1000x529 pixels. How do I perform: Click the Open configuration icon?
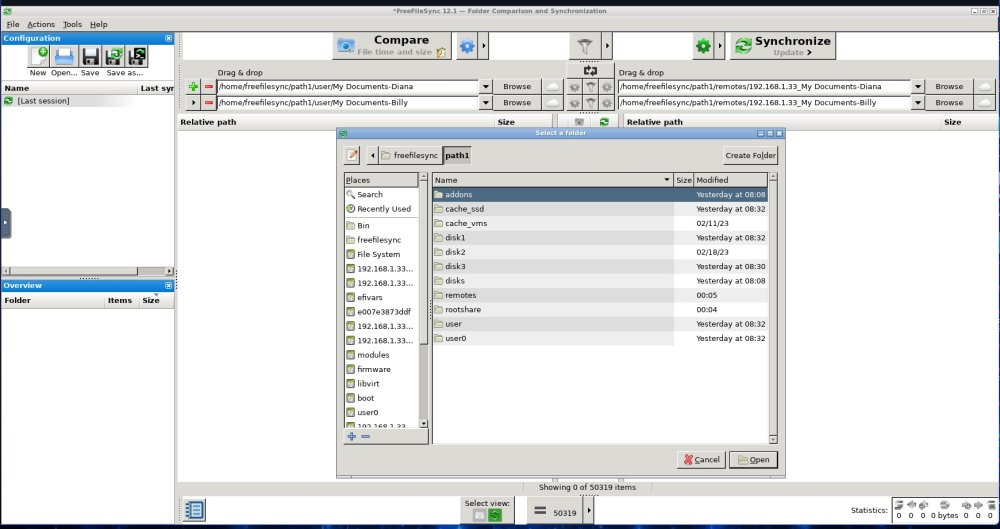pos(64,56)
